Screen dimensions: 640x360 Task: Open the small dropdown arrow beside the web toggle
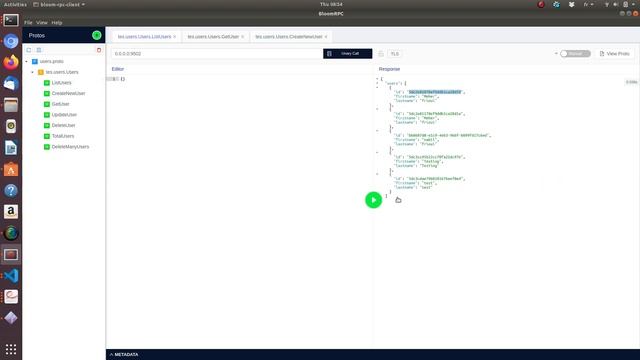(556, 53)
